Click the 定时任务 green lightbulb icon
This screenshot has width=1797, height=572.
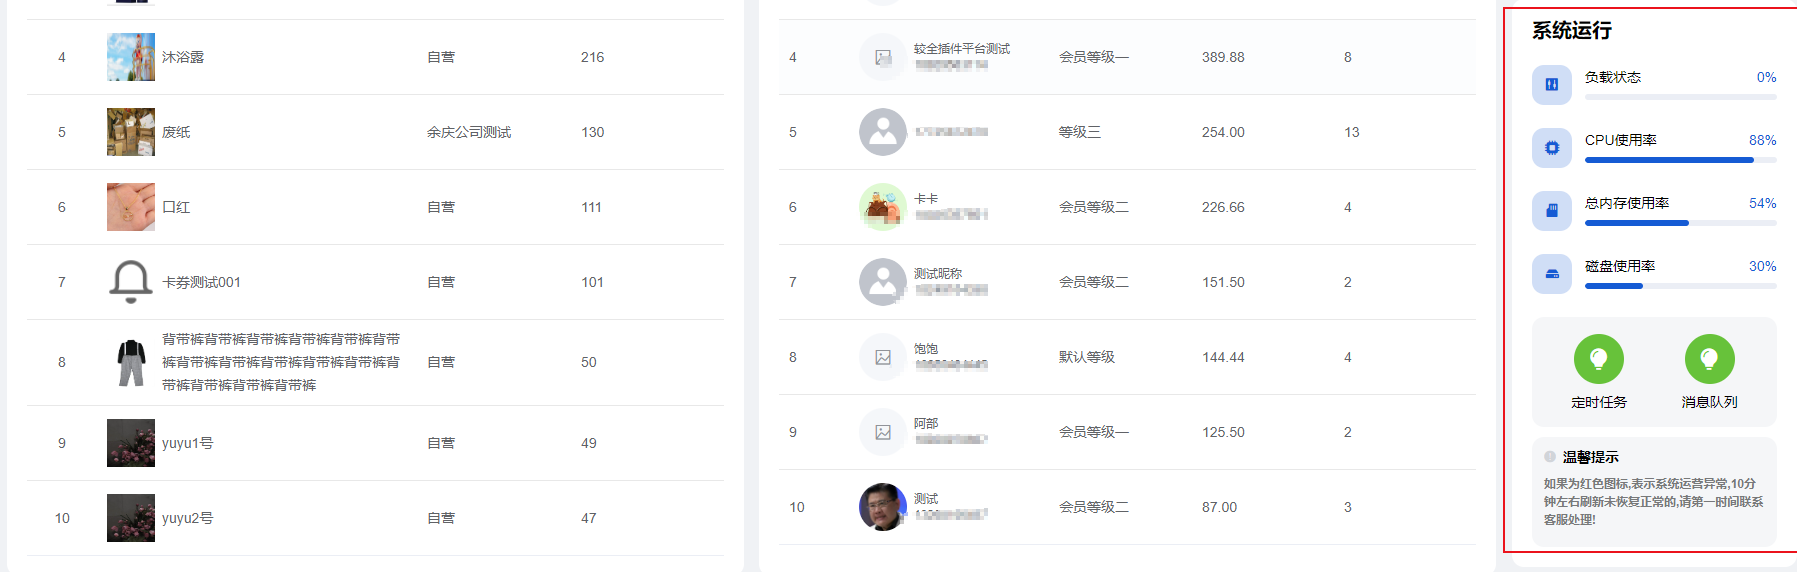pyautogui.click(x=1598, y=359)
